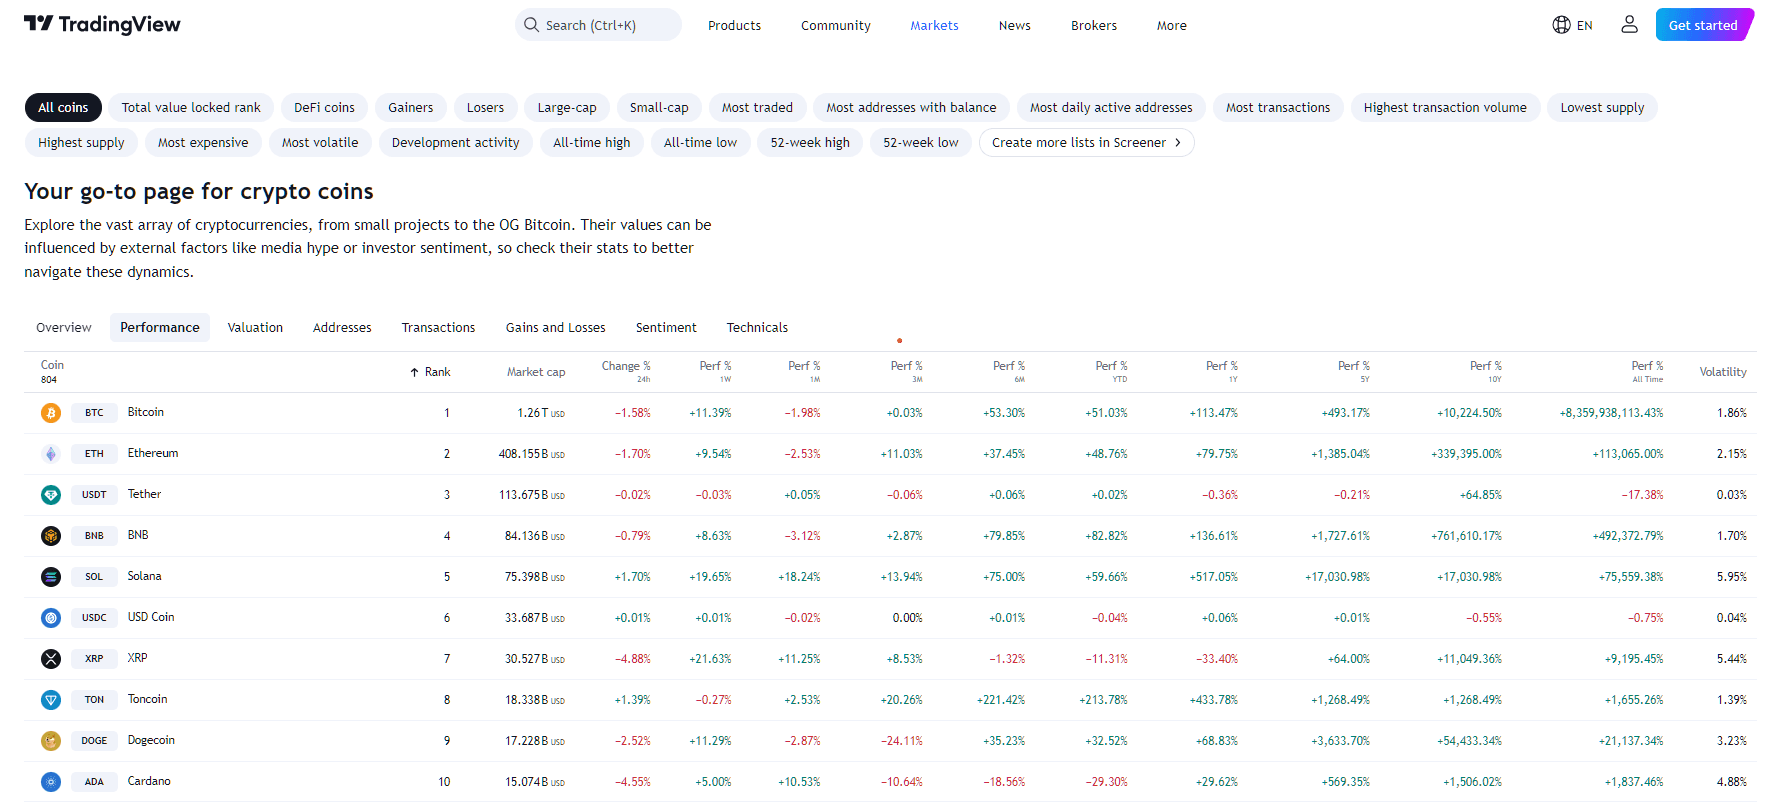The height and width of the screenshot is (802, 1775).
Task: Open the Markets menu
Action: pyautogui.click(x=934, y=25)
